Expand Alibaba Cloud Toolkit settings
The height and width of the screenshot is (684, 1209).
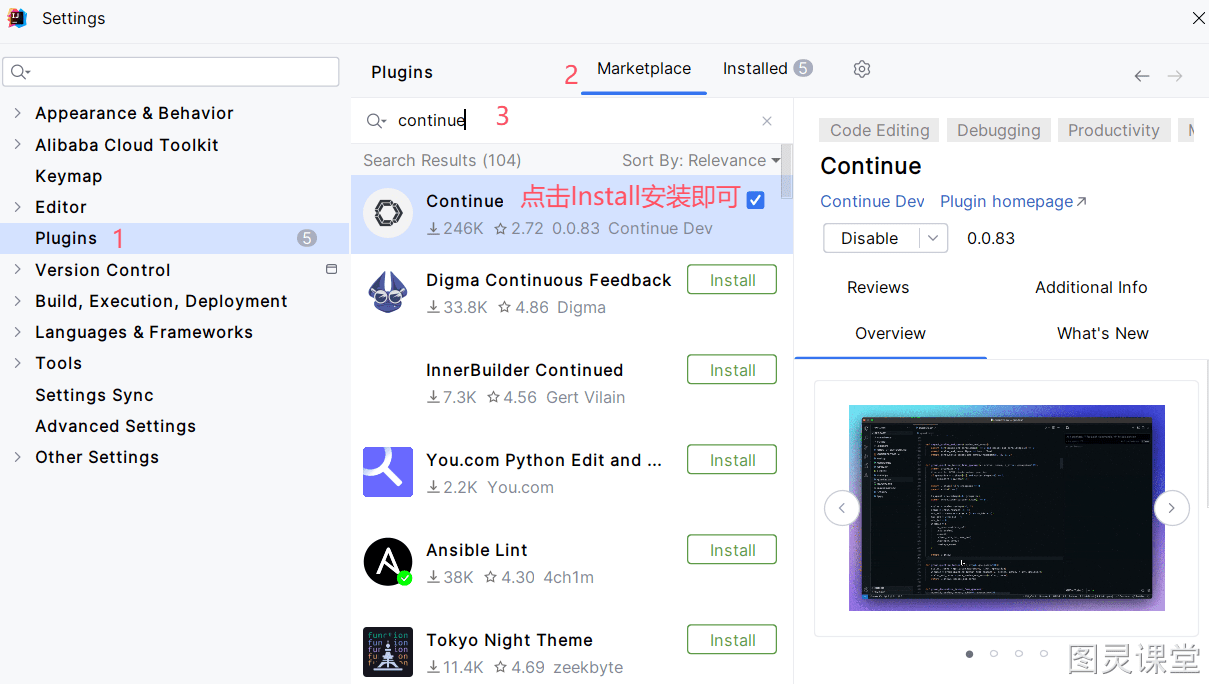click(x=17, y=145)
